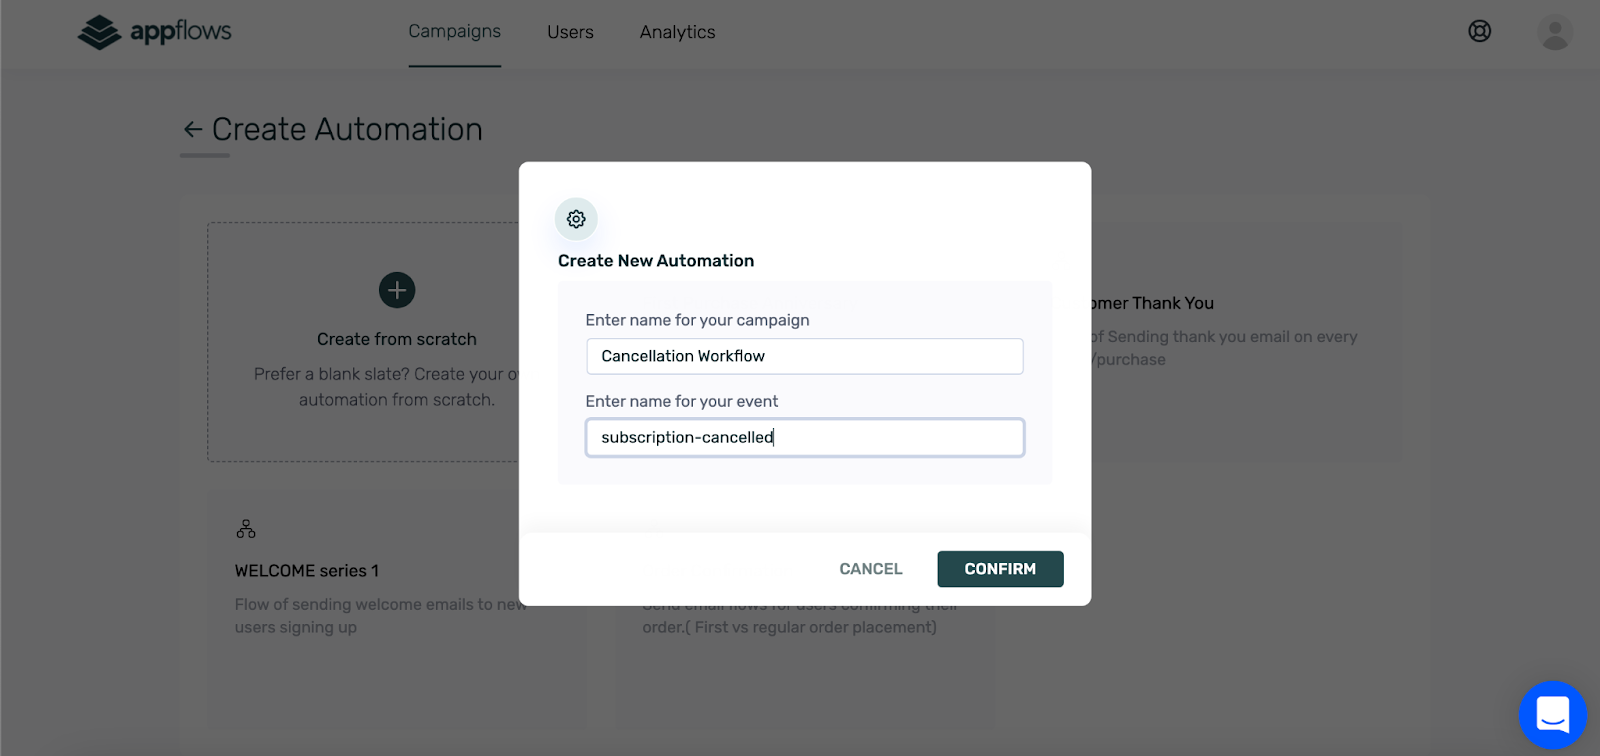
Task: Click CANCEL to dismiss the dialog
Action: [x=870, y=569]
